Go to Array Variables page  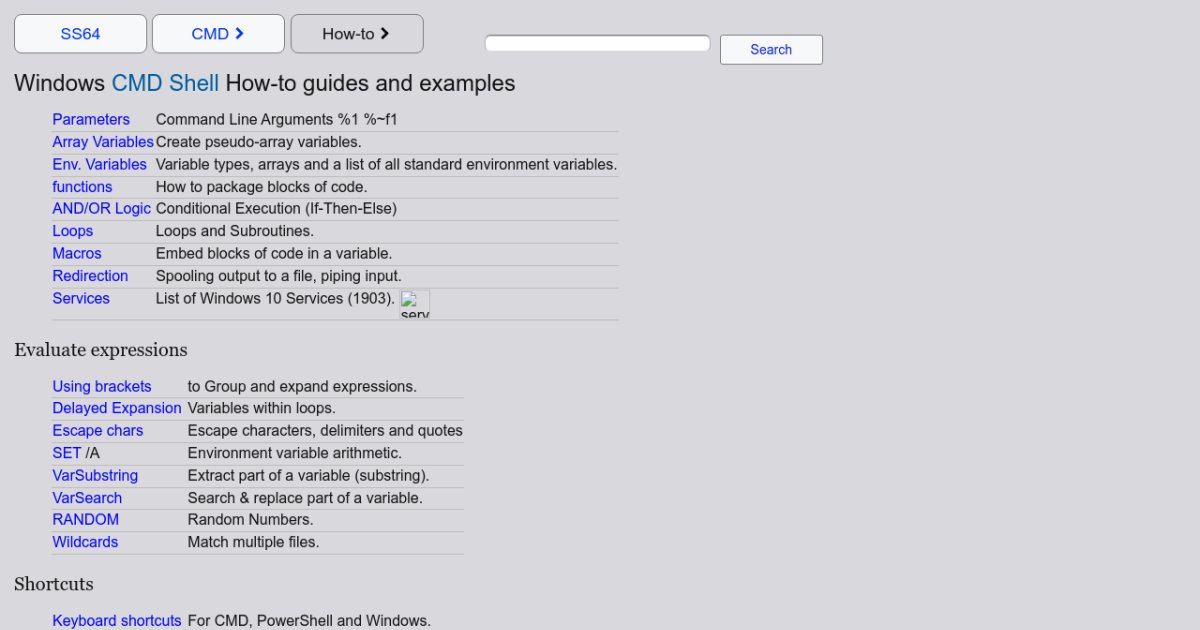pyautogui.click(x=103, y=142)
